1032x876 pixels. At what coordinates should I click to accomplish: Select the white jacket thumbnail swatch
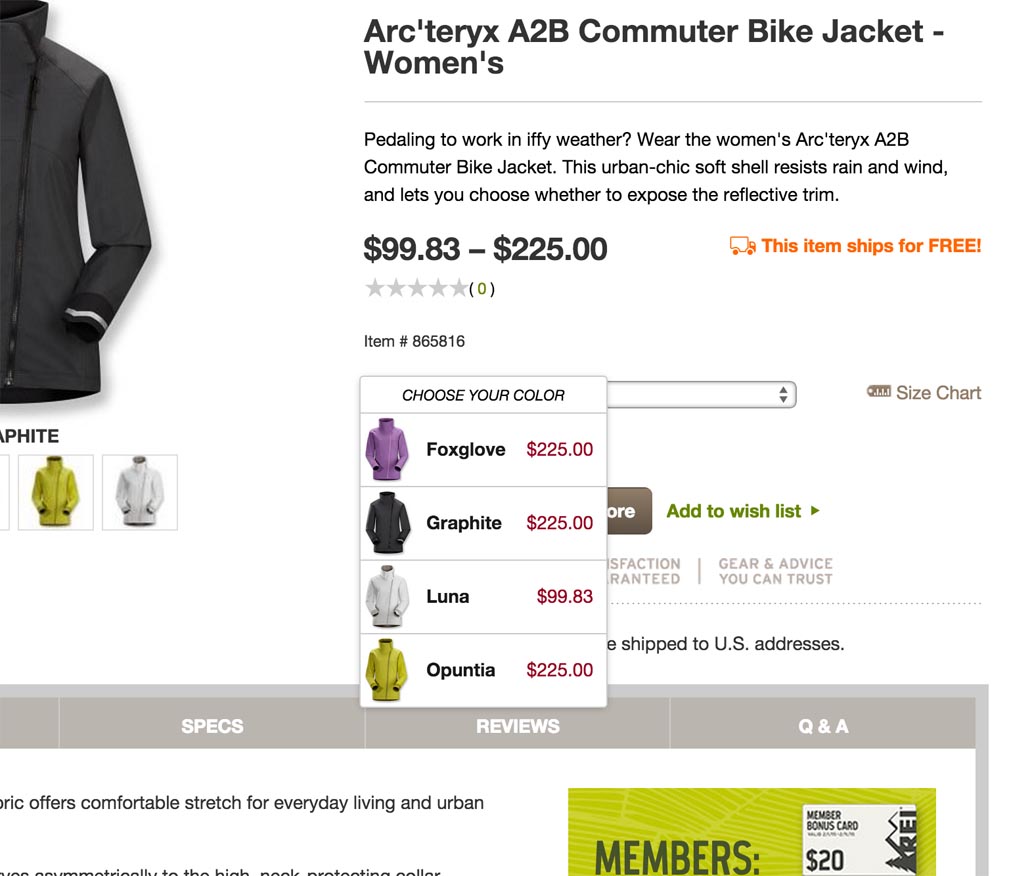140,492
